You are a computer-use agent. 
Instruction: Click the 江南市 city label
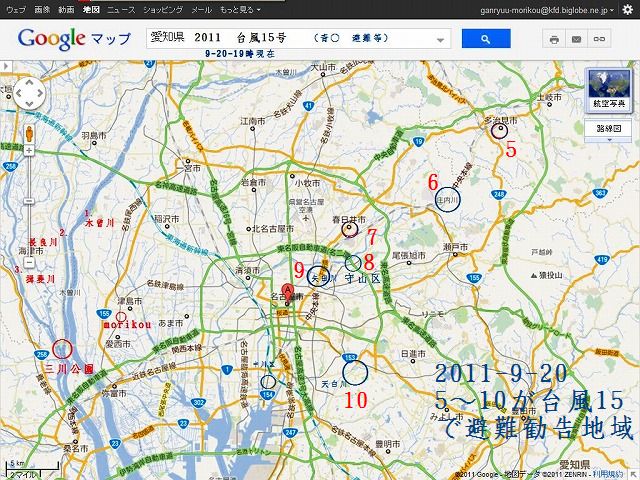coord(253,121)
